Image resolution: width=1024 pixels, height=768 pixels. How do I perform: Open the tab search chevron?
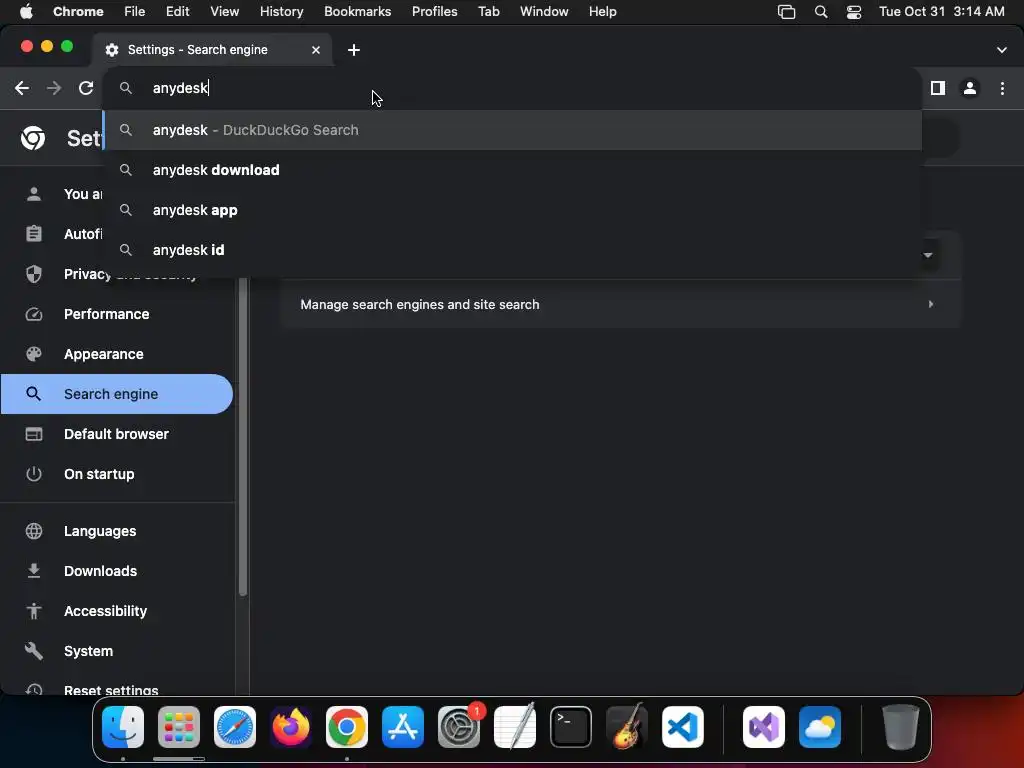click(x=1002, y=50)
